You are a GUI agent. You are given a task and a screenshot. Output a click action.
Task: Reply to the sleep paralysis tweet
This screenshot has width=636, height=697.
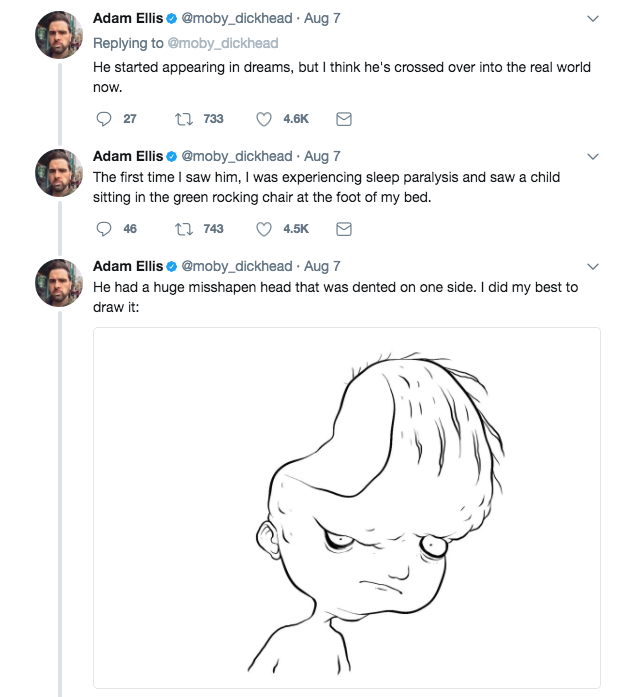pos(104,229)
